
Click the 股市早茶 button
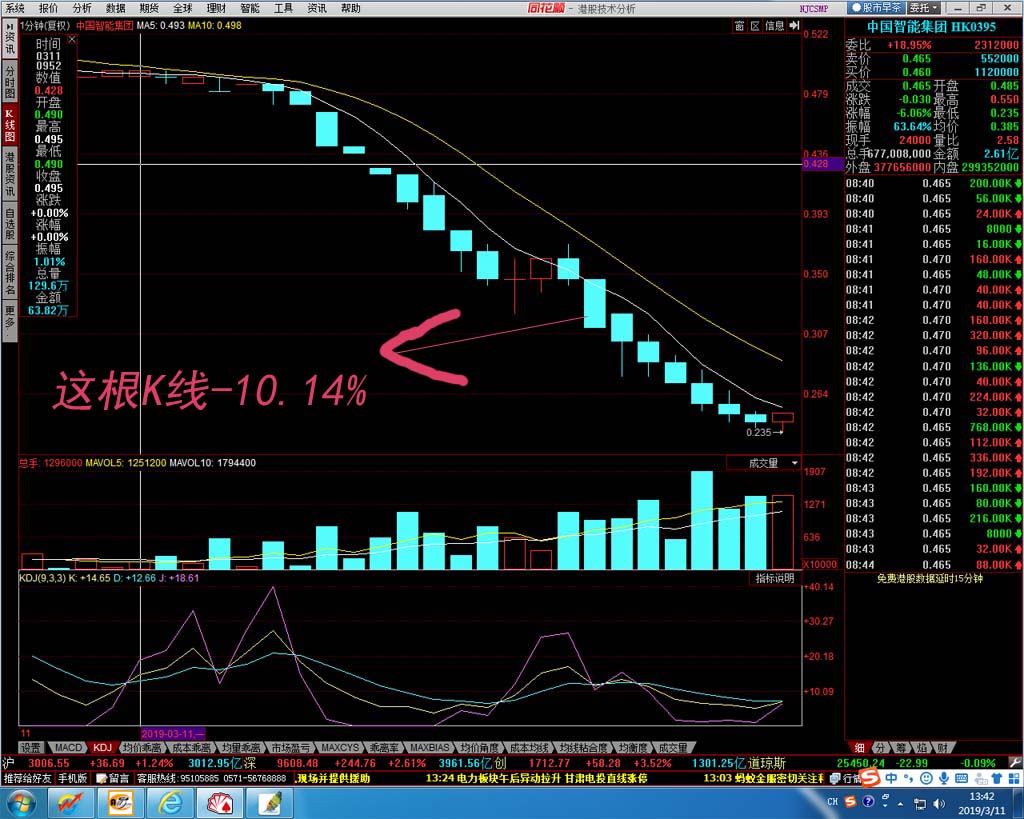[876, 8]
